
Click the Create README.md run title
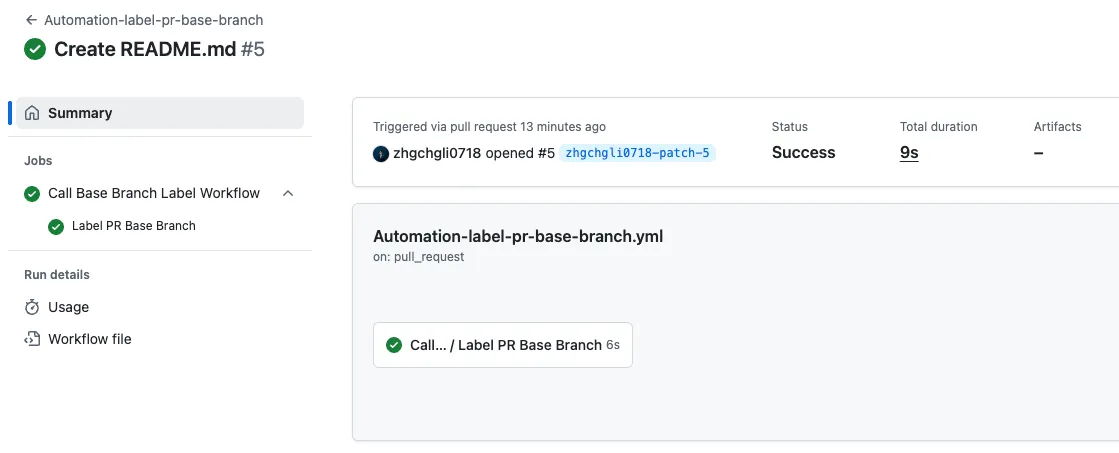click(145, 49)
